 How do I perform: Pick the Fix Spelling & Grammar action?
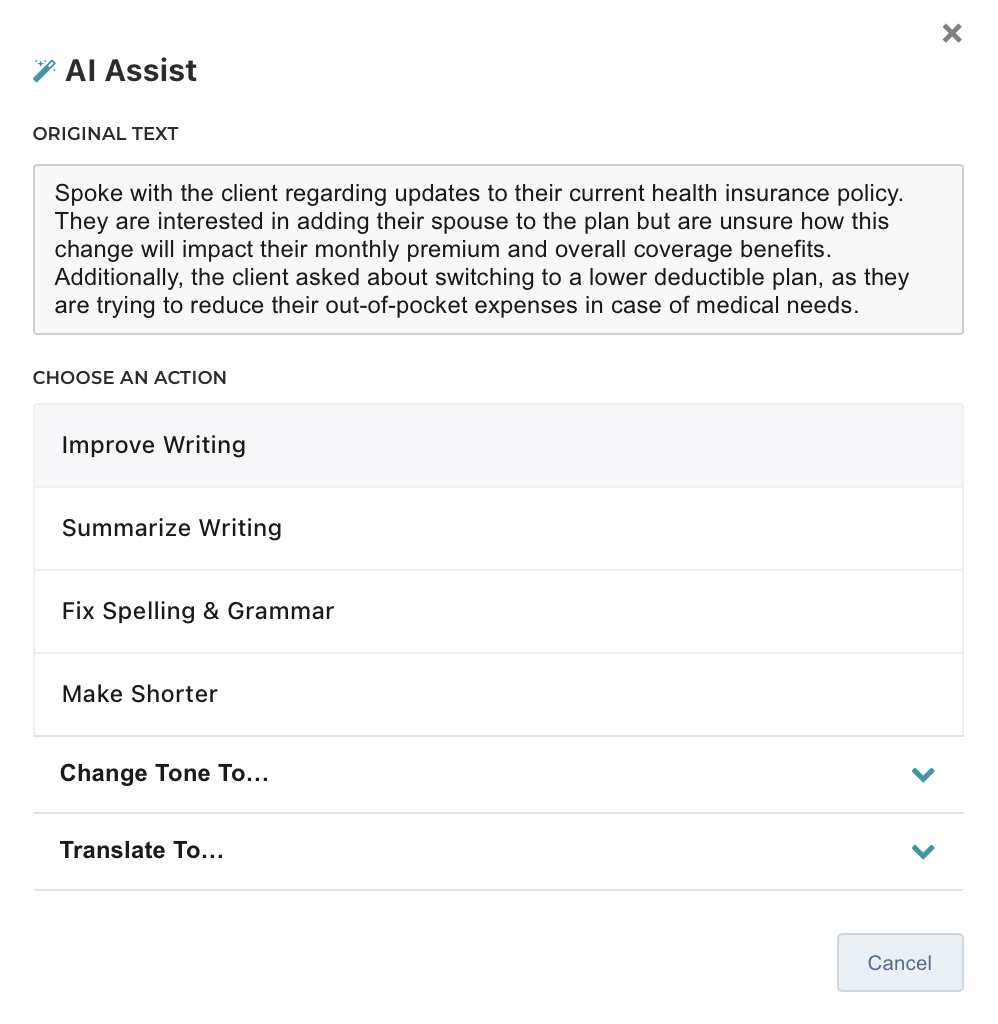[198, 612]
